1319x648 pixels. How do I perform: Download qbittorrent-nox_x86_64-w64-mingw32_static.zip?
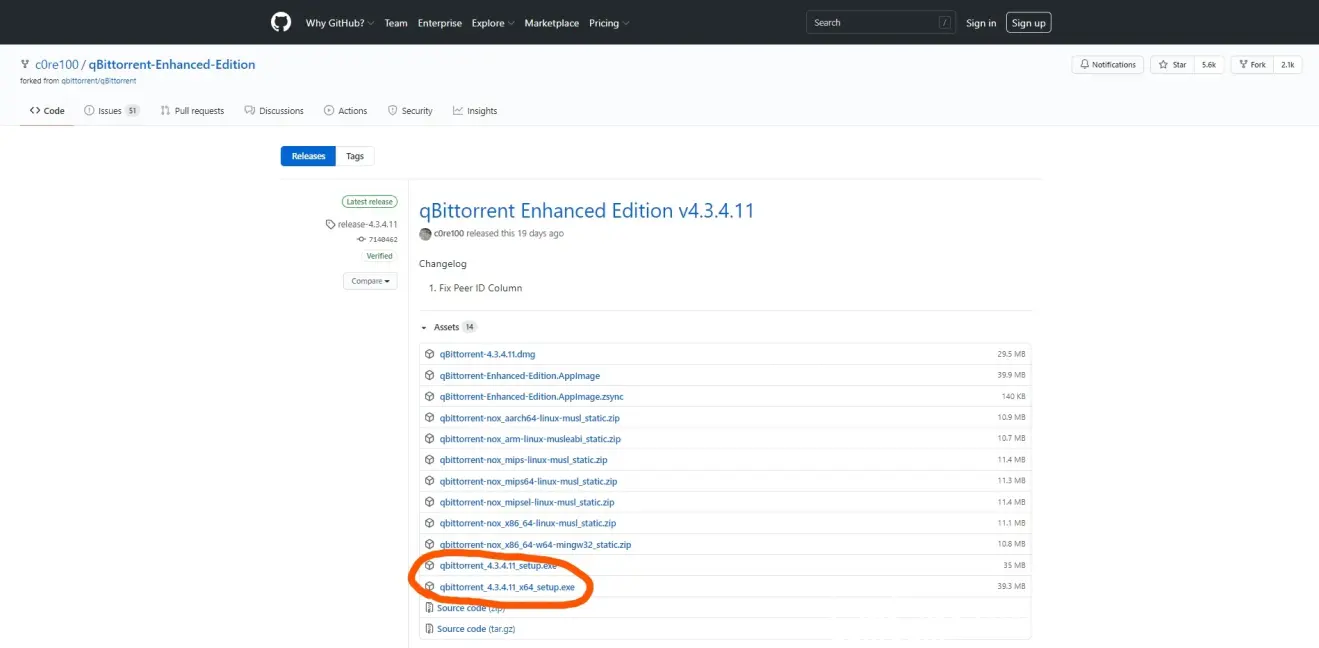535,545
